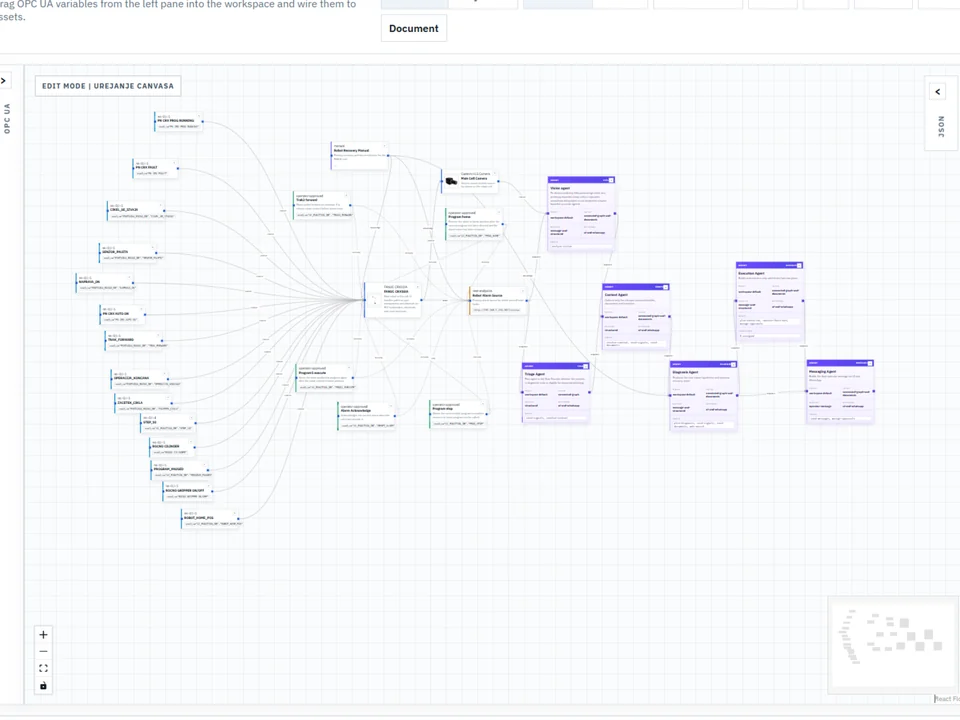The image size is (960, 720).
Task: Click output handle of Robot Alarm Source node
Action: pos(527,300)
